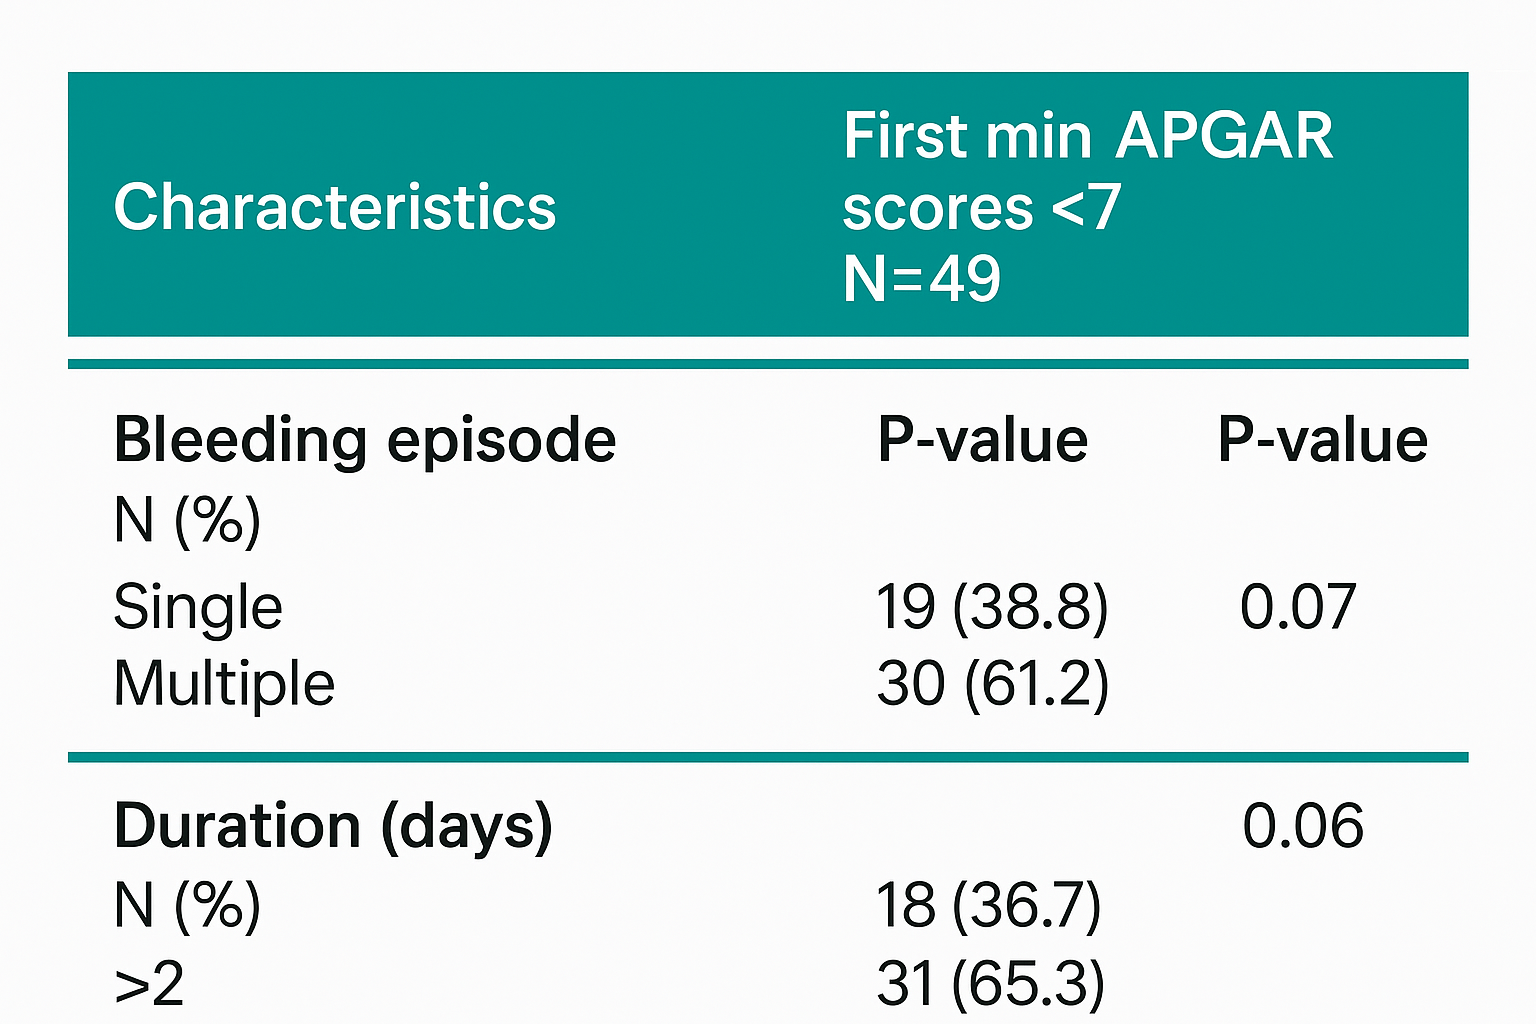The image size is (1536, 1024).
Task: Select the 30 (61.2) cell value
Action: tap(992, 684)
